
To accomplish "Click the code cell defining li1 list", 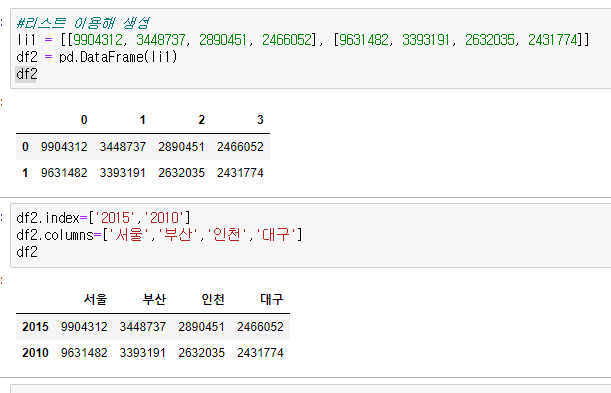I will 311,48.
